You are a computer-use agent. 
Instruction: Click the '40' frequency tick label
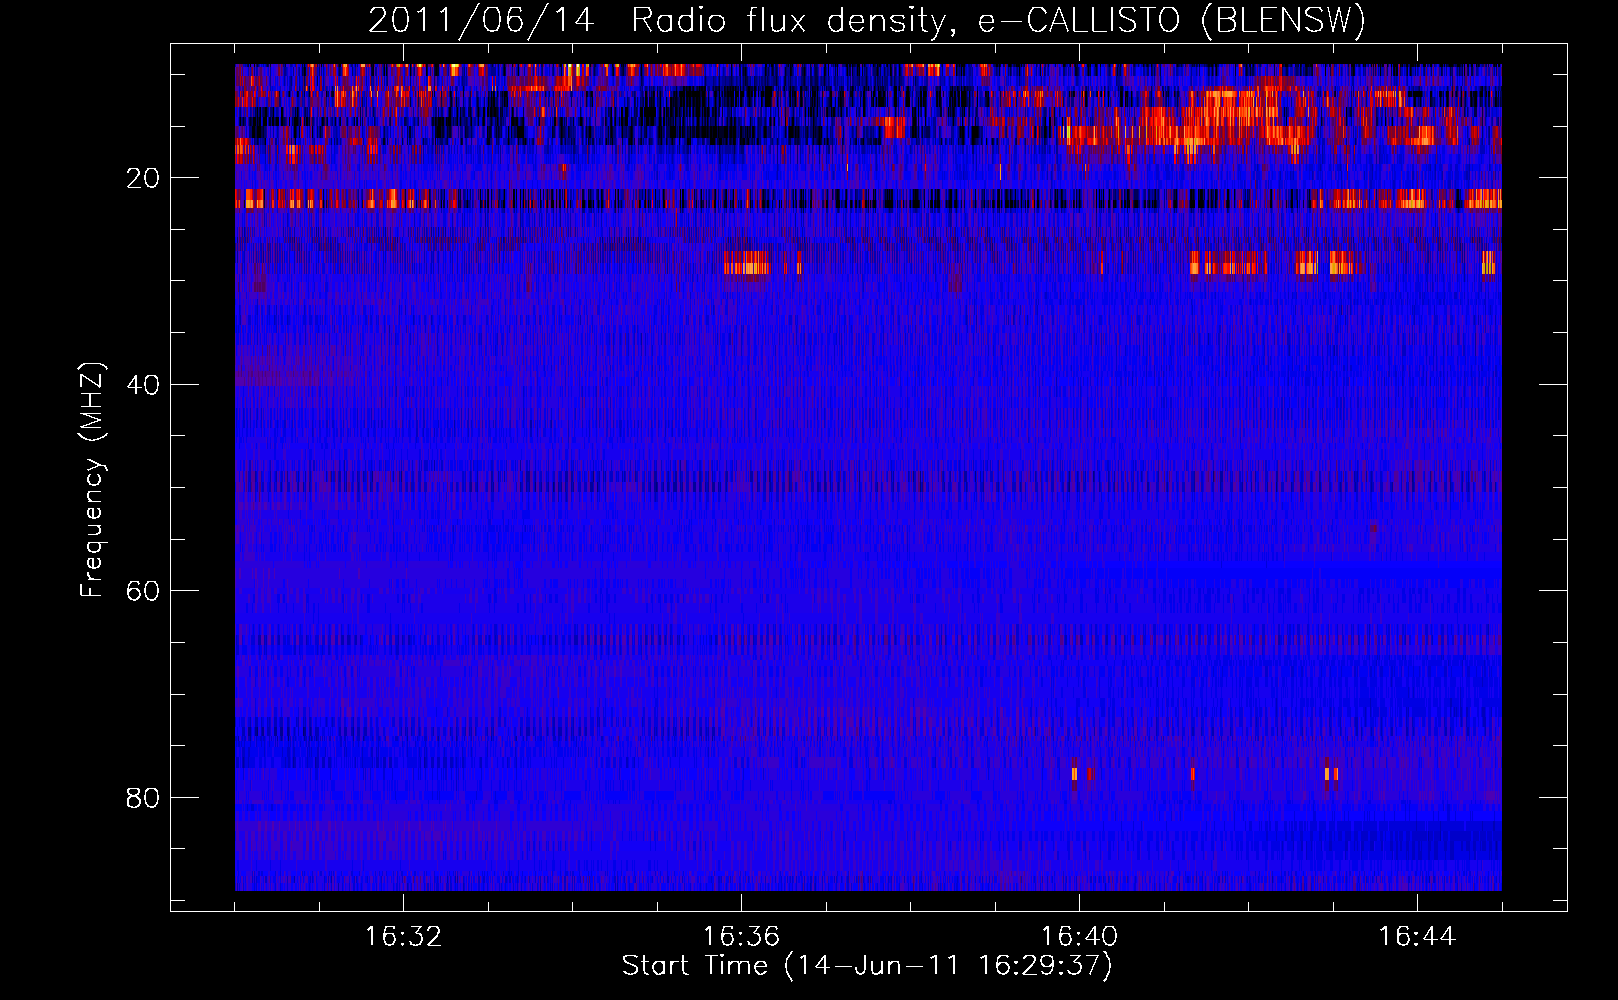(x=143, y=385)
